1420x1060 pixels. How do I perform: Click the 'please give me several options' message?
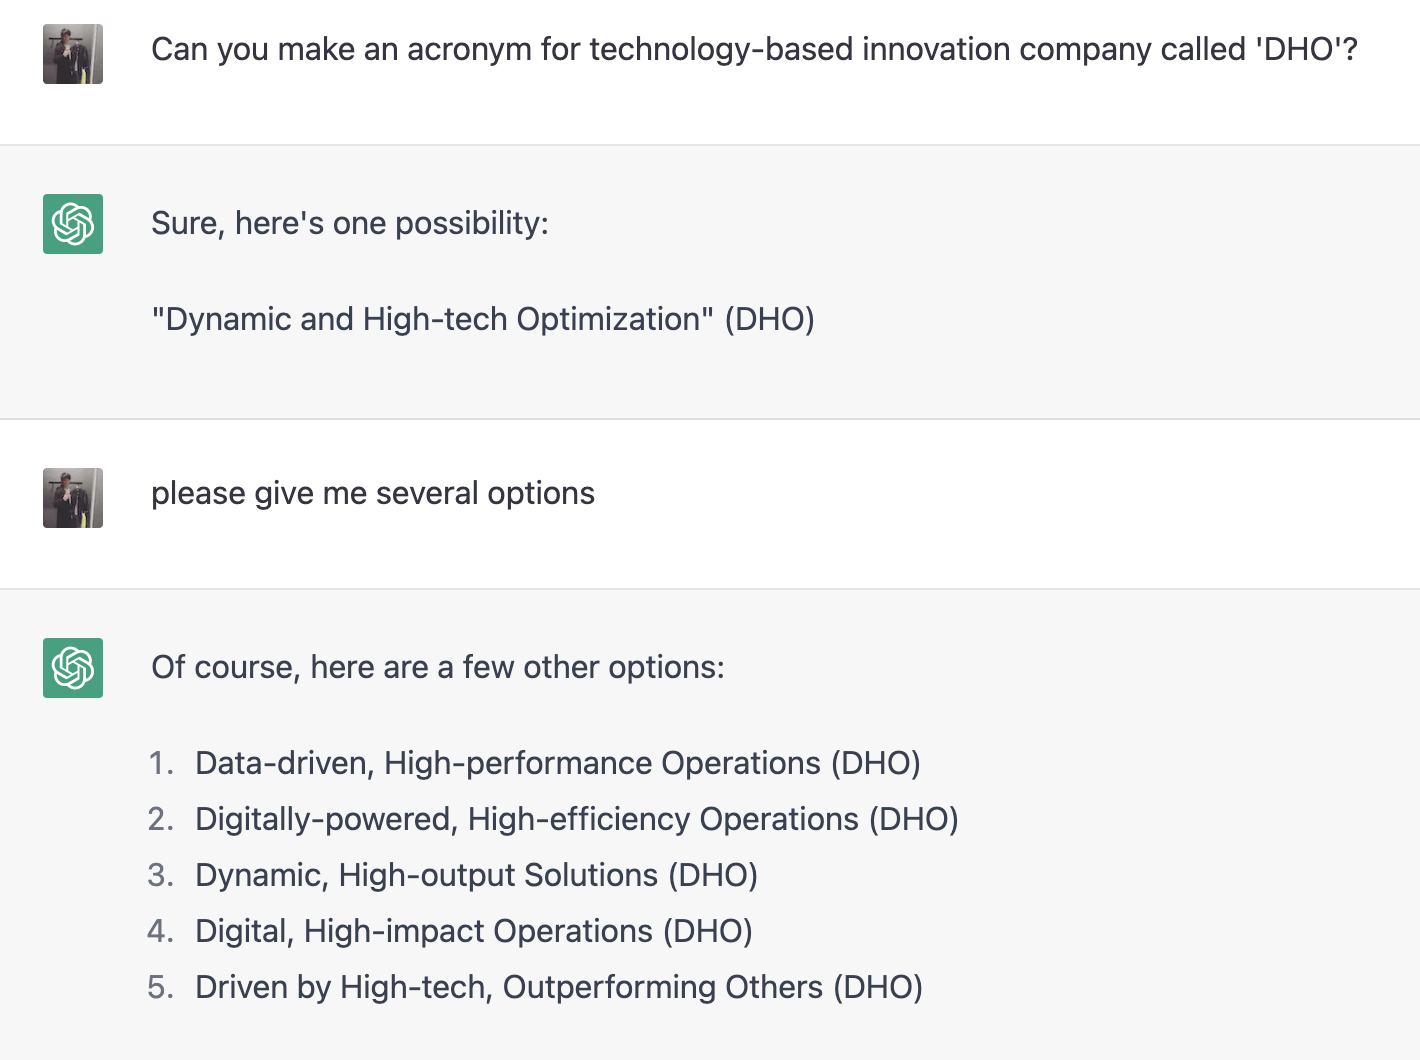[x=373, y=493]
